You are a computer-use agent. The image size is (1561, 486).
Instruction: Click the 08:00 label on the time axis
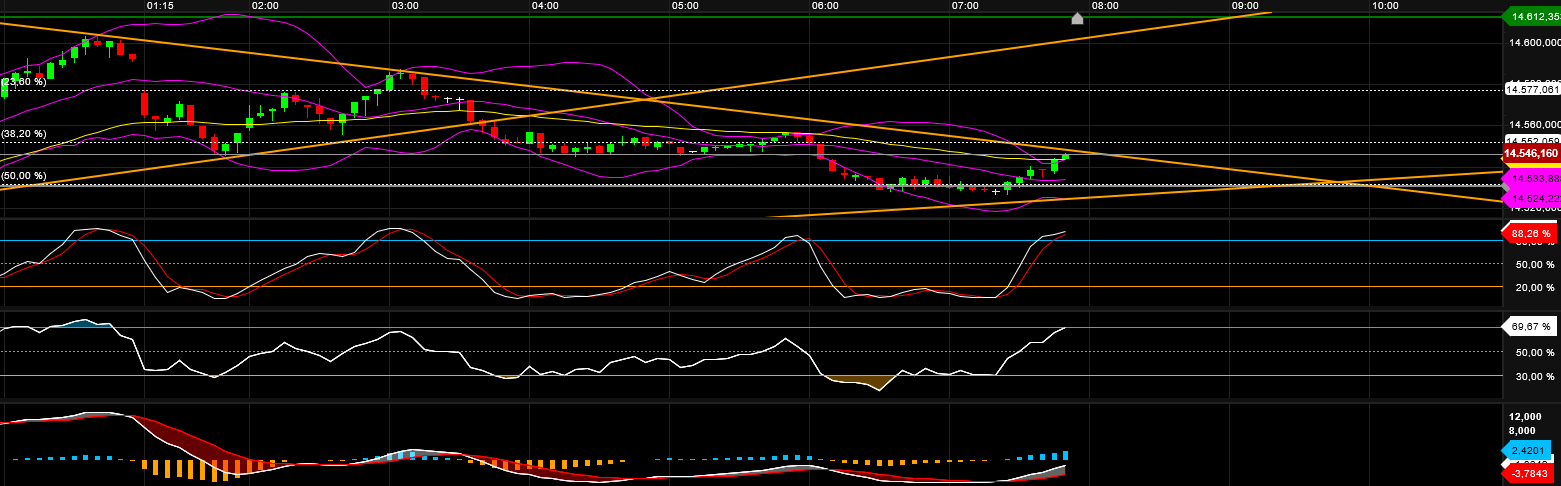point(1105,6)
